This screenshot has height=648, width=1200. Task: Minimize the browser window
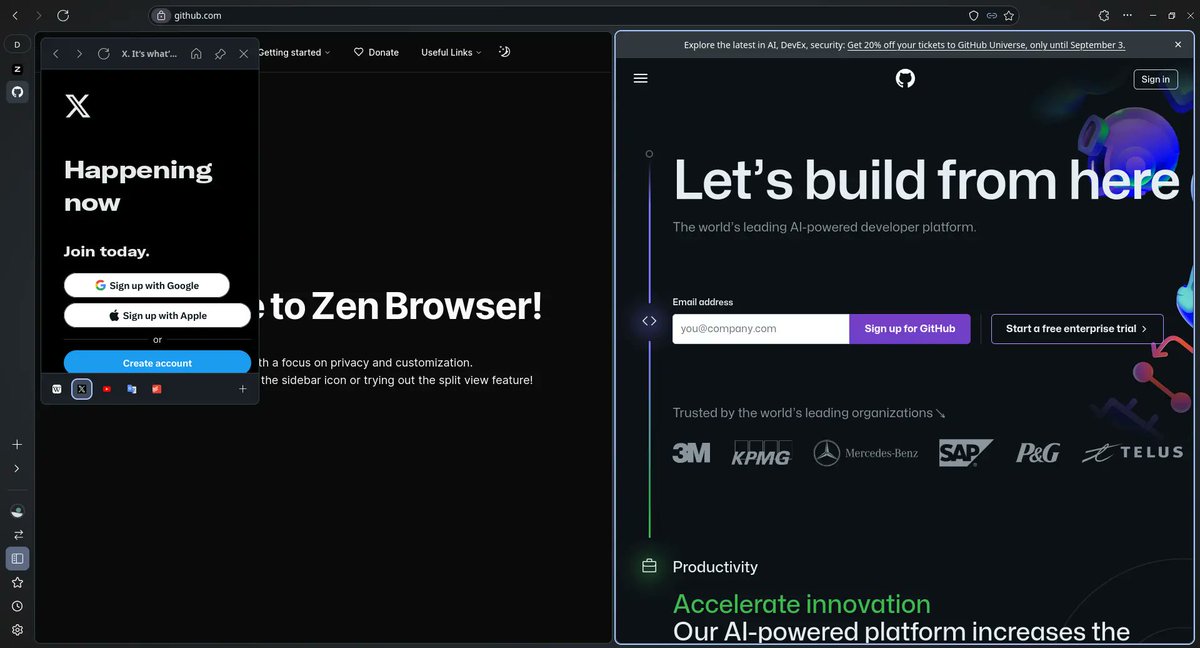[1151, 16]
